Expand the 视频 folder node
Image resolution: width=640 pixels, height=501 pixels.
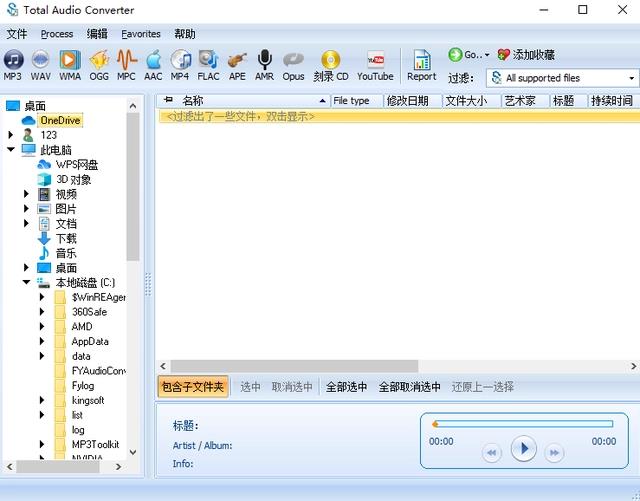(27, 194)
